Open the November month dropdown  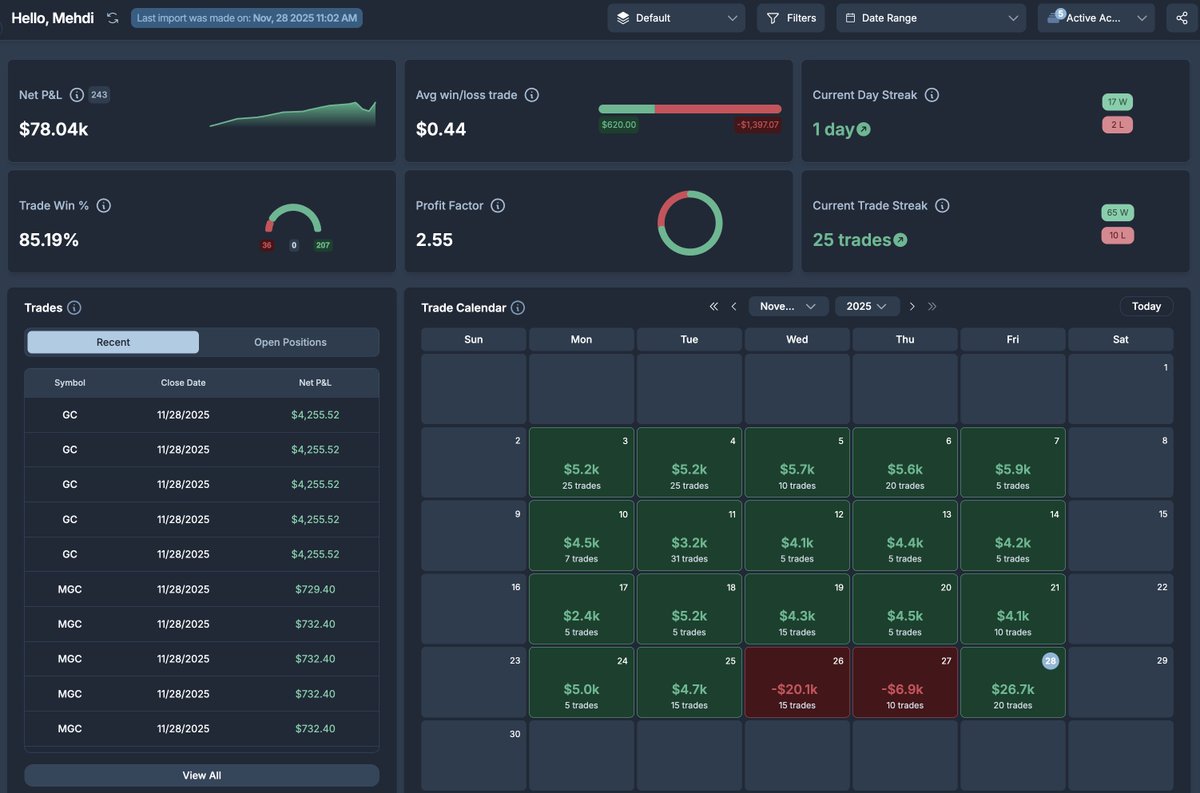click(x=787, y=306)
